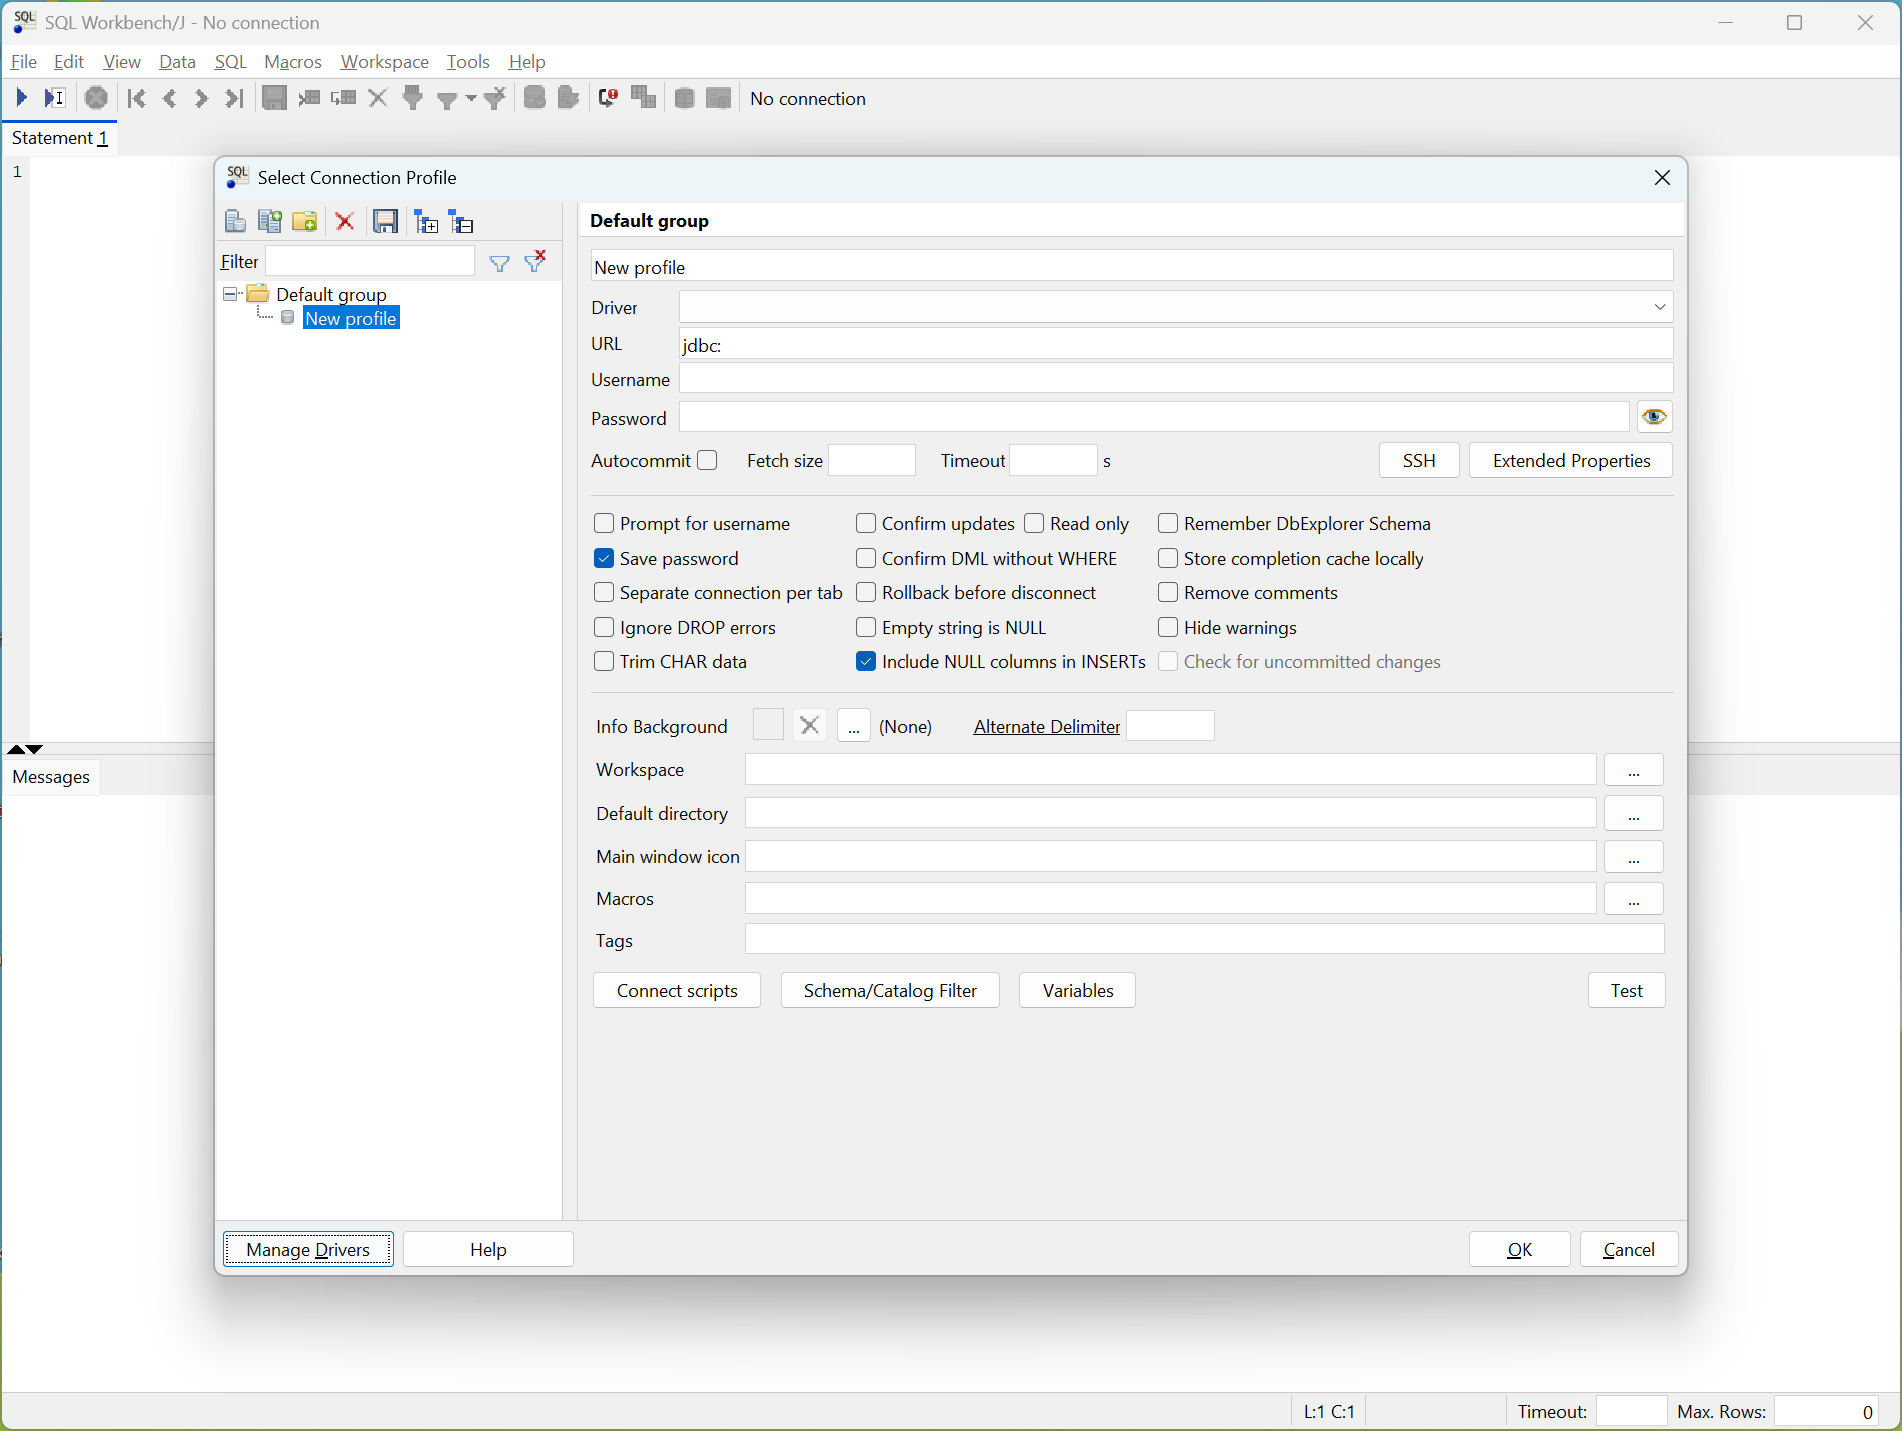Browse for Macros file button

(1634, 899)
